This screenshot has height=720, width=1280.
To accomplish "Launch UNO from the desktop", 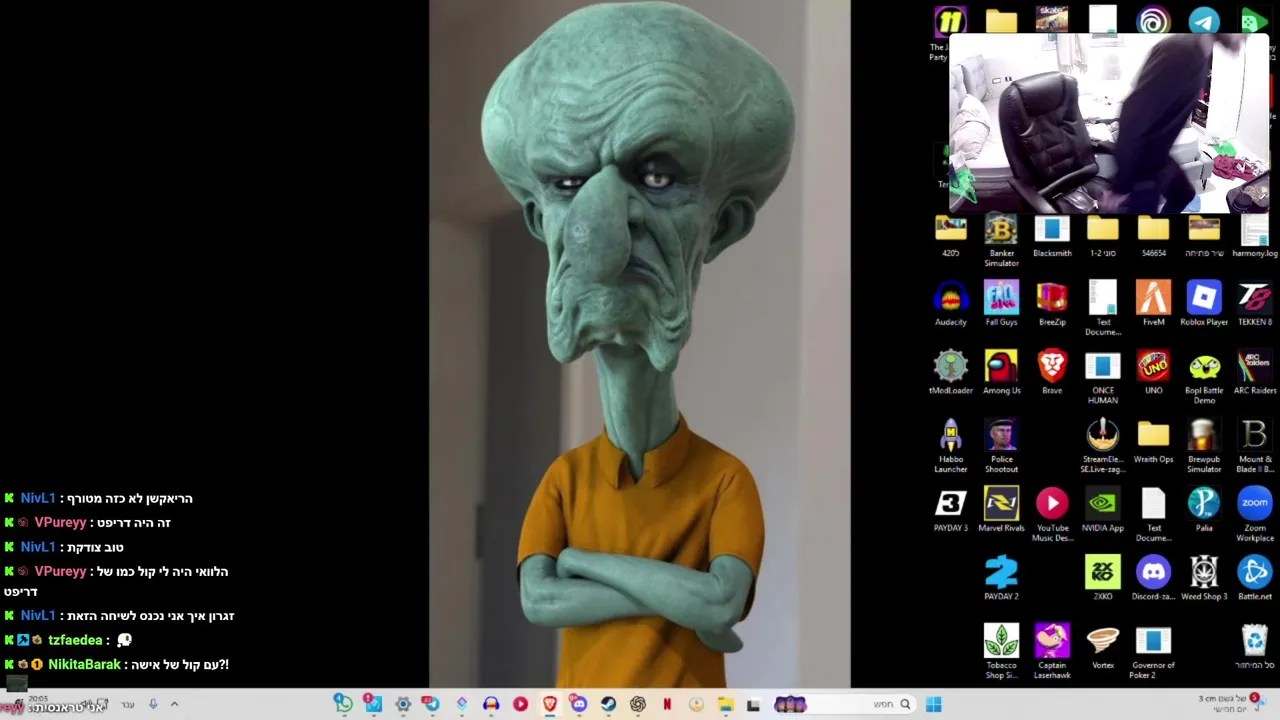I will click(x=1153, y=372).
